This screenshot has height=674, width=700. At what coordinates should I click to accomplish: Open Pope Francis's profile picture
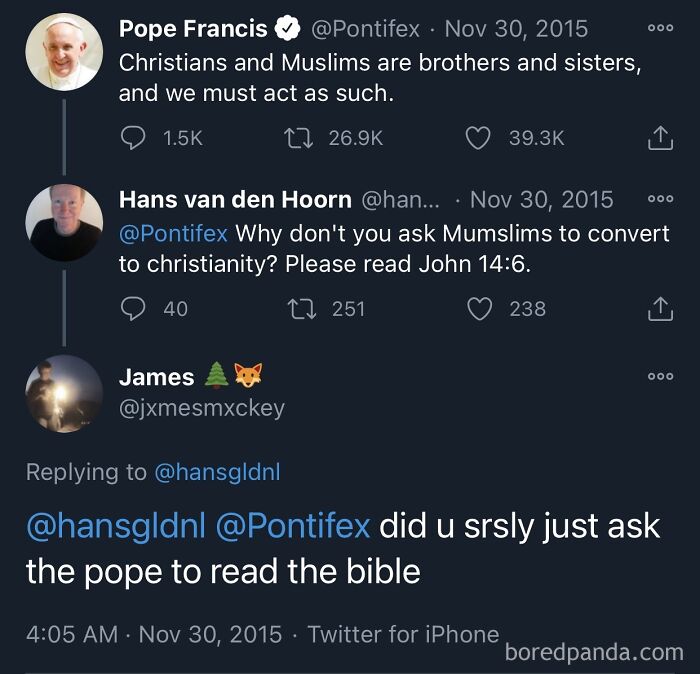pos(63,52)
